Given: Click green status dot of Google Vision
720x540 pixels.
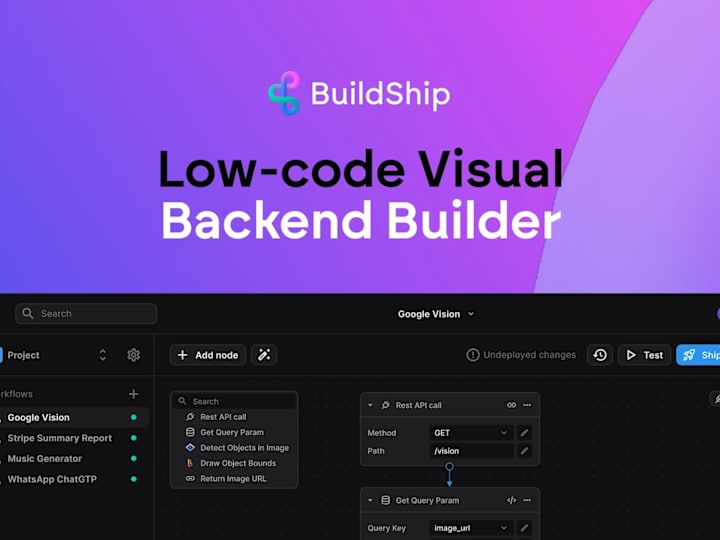Looking at the screenshot, I should click(x=134, y=417).
